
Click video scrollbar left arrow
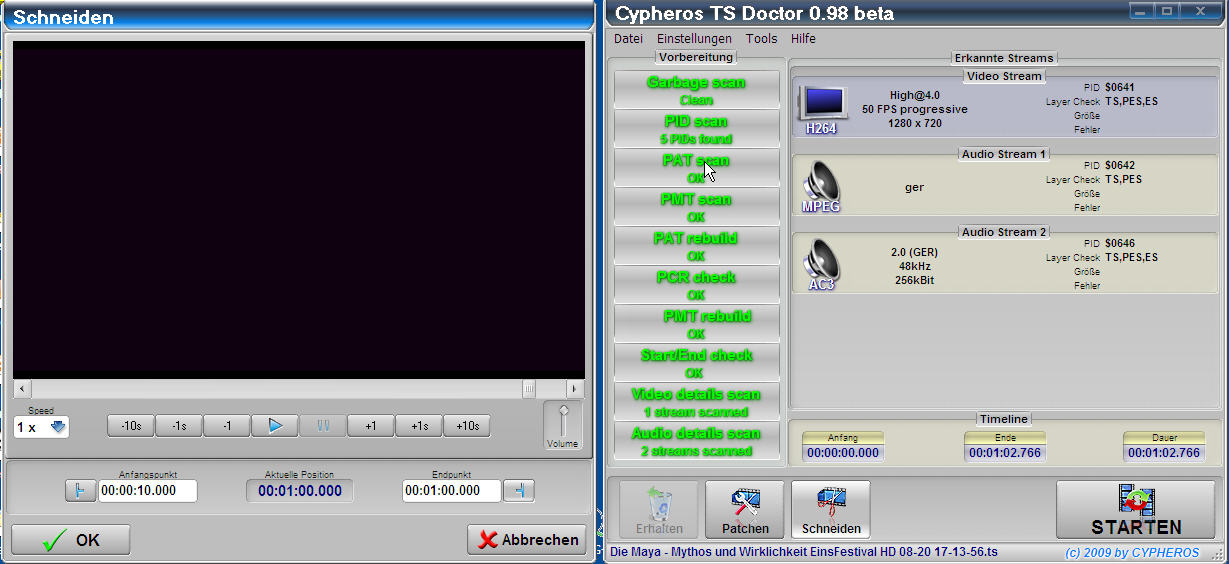(x=22, y=389)
